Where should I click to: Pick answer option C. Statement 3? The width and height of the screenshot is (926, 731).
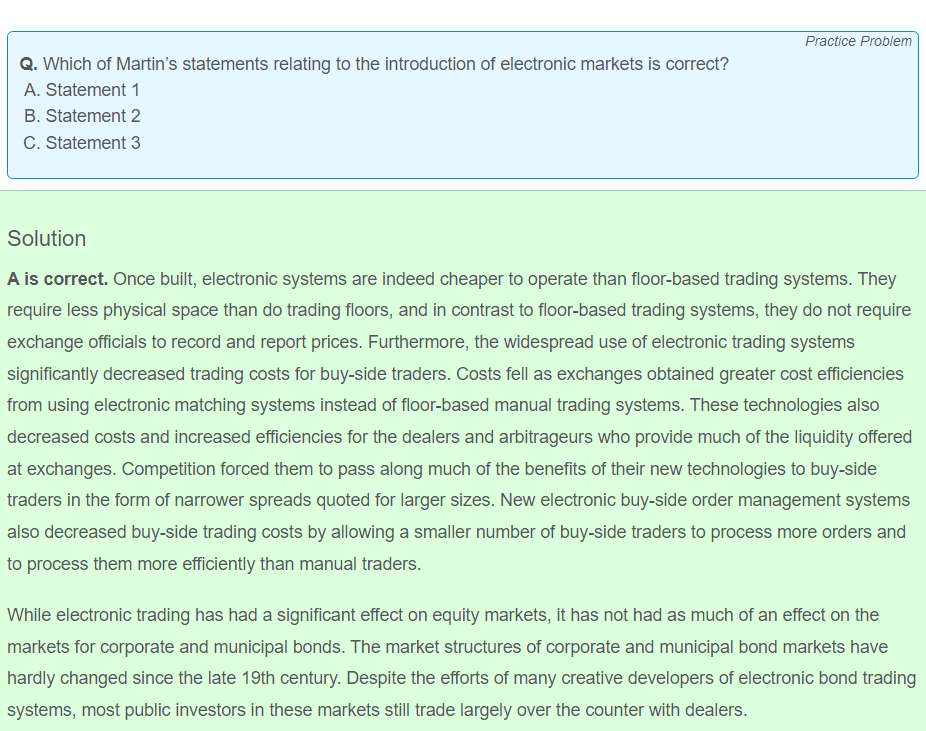(82, 143)
